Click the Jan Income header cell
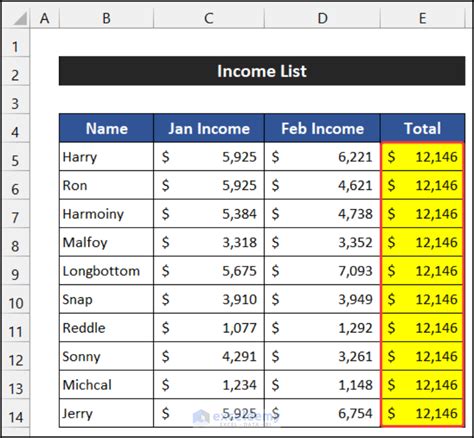The width and height of the screenshot is (474, 438). pyautogui.click(x=209, y=128)
